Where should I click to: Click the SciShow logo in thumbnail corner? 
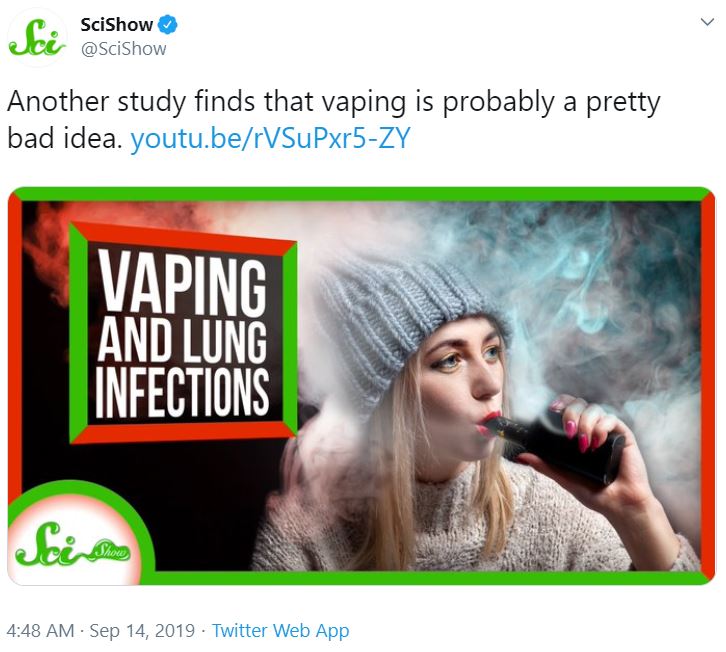(73, 545)
